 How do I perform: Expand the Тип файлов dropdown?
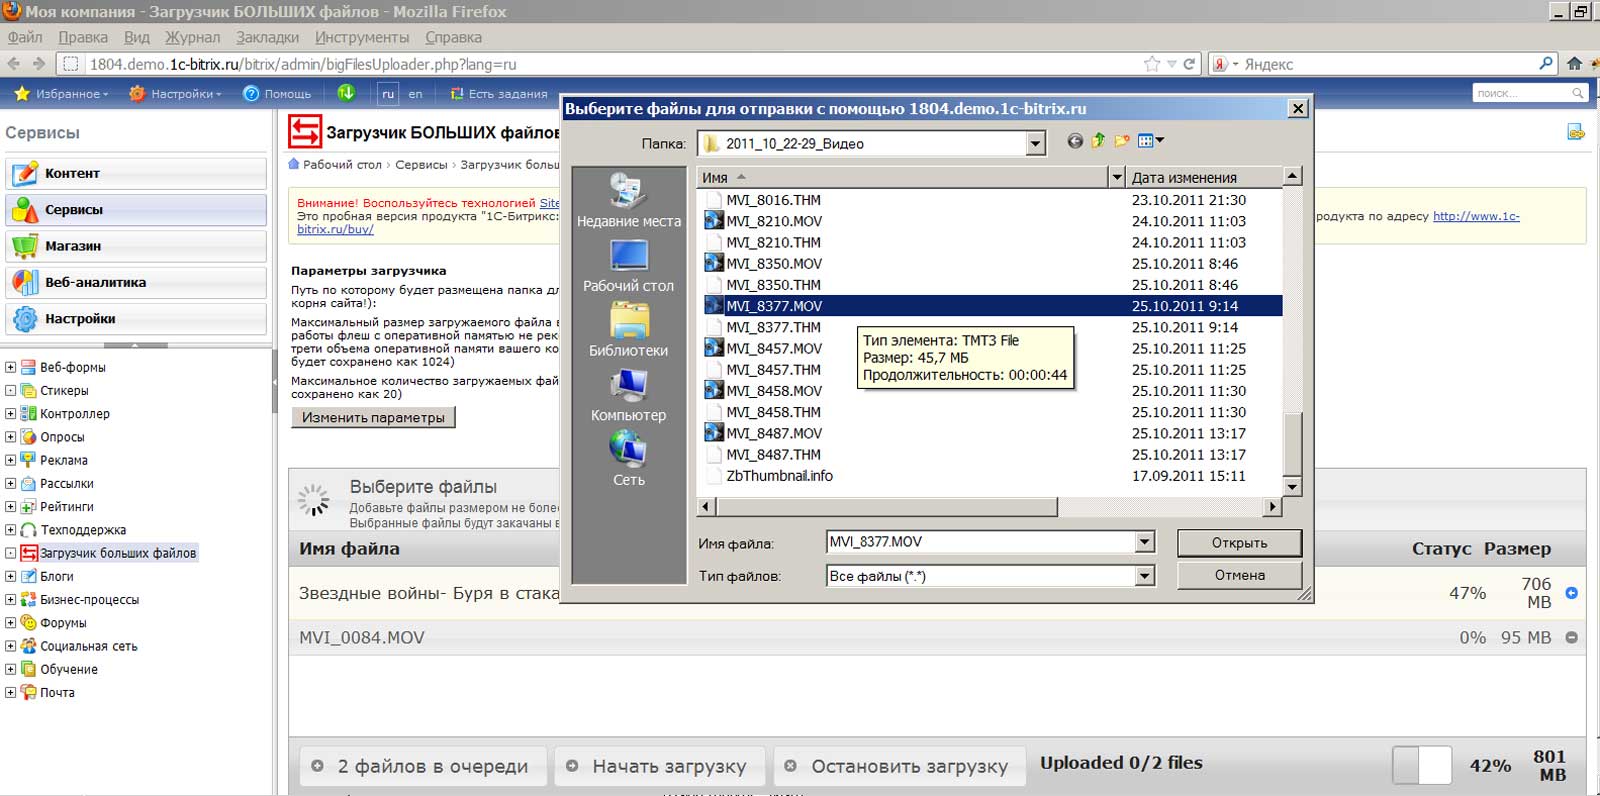1144,576
